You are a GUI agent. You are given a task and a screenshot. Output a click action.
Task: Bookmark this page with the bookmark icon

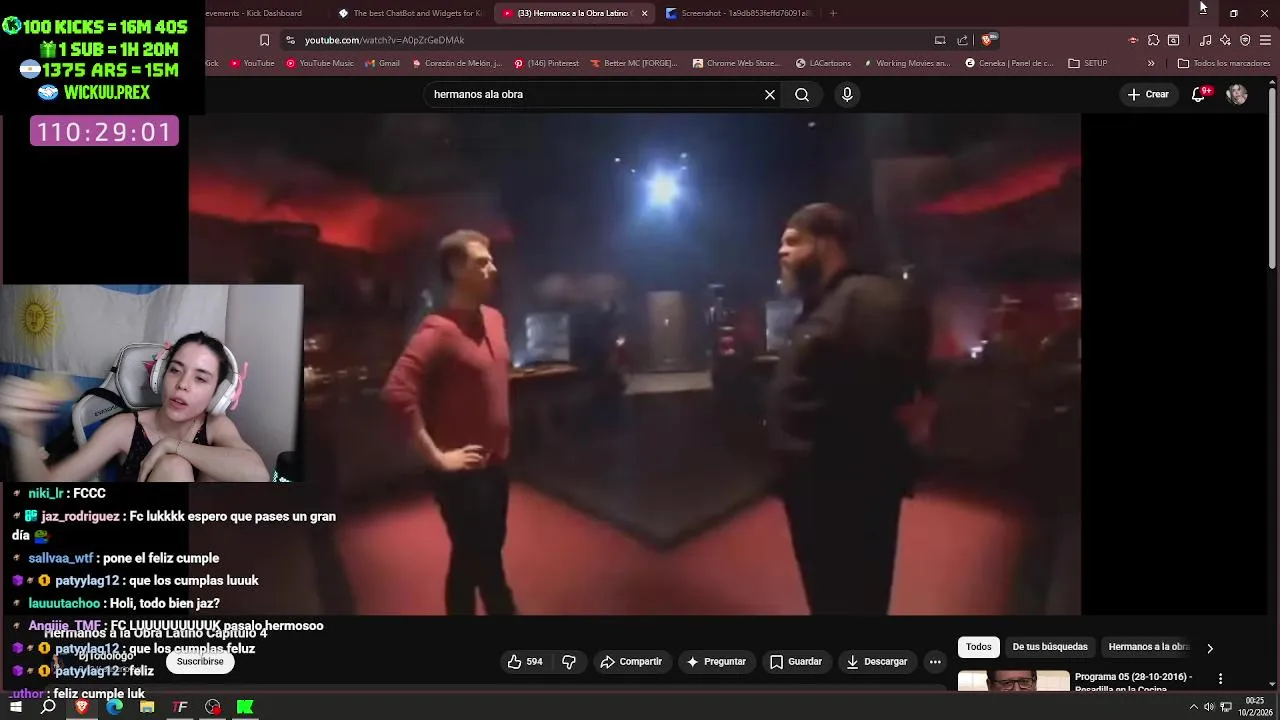[x=264, y=40]
